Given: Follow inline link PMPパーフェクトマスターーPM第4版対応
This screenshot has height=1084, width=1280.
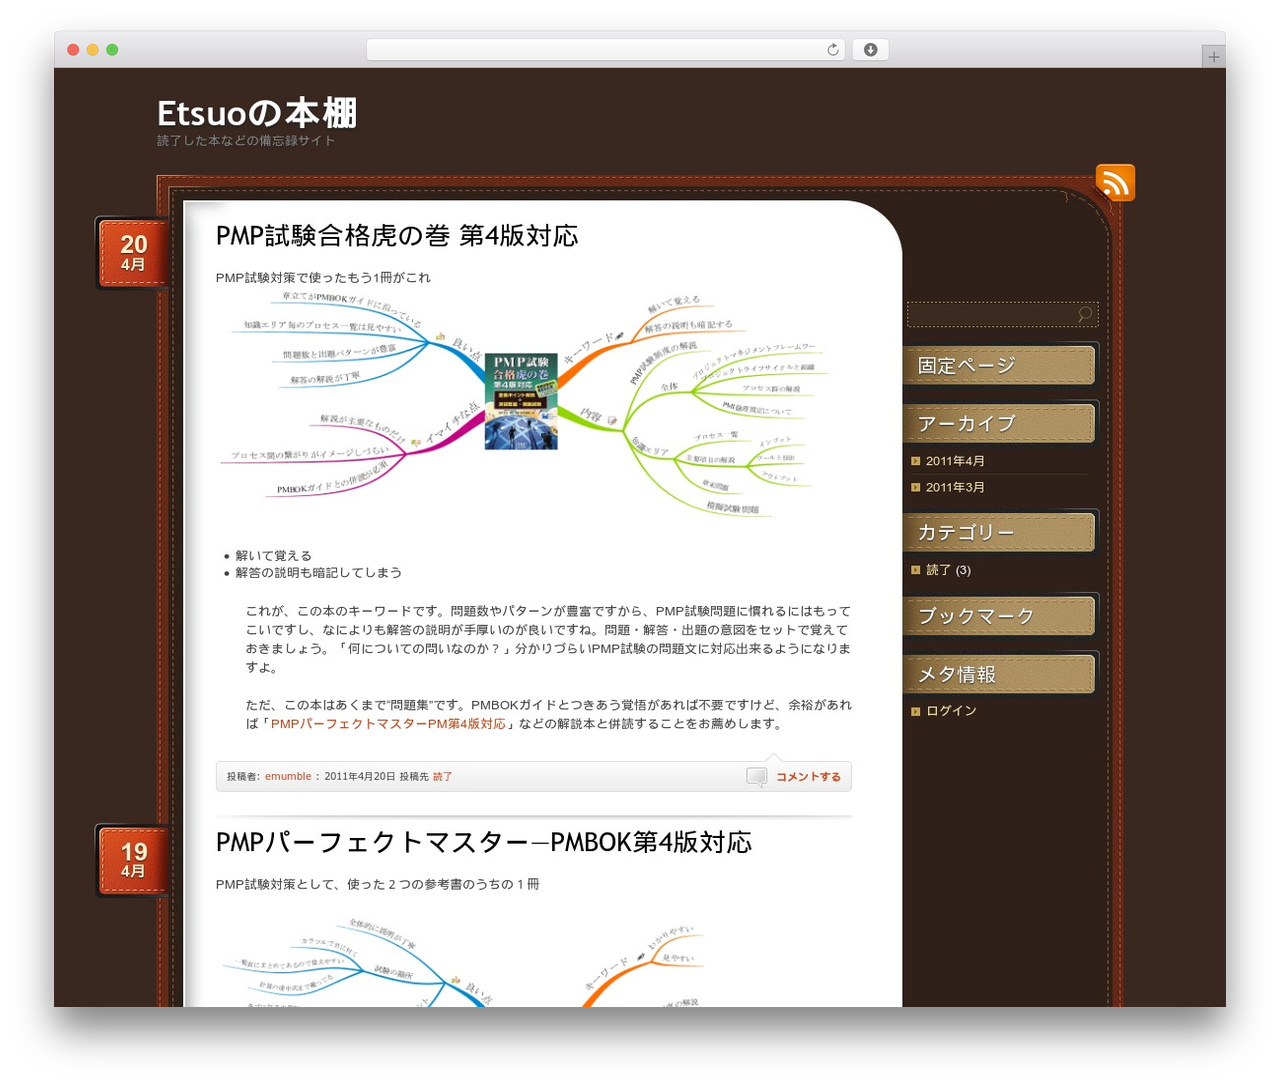Looking at the screenshot, I should click(388, 724).
